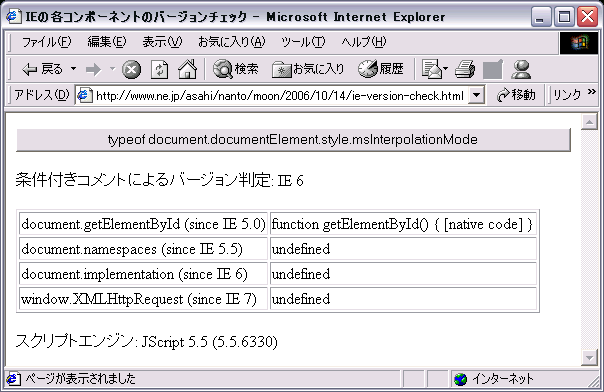604x392 pixels.
Task: Click the 'window.XMLHttpRequest (since IE 7)' cell
Action: point(143,299)
